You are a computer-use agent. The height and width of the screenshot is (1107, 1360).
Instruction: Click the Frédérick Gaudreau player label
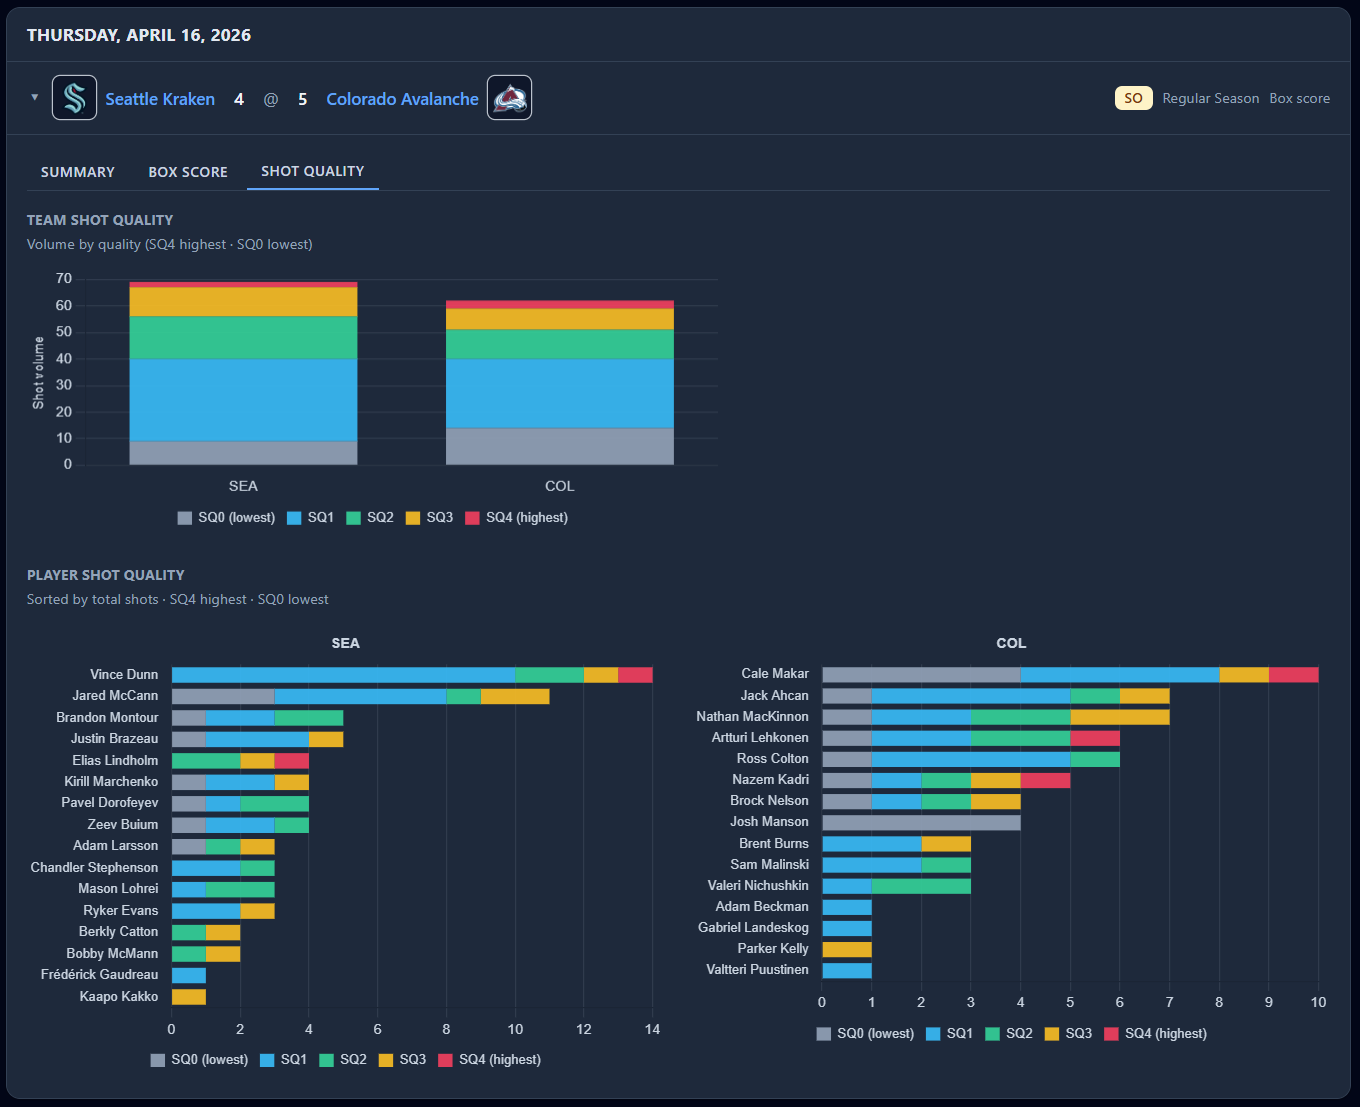pyautogui.click(x=99, y=974)
